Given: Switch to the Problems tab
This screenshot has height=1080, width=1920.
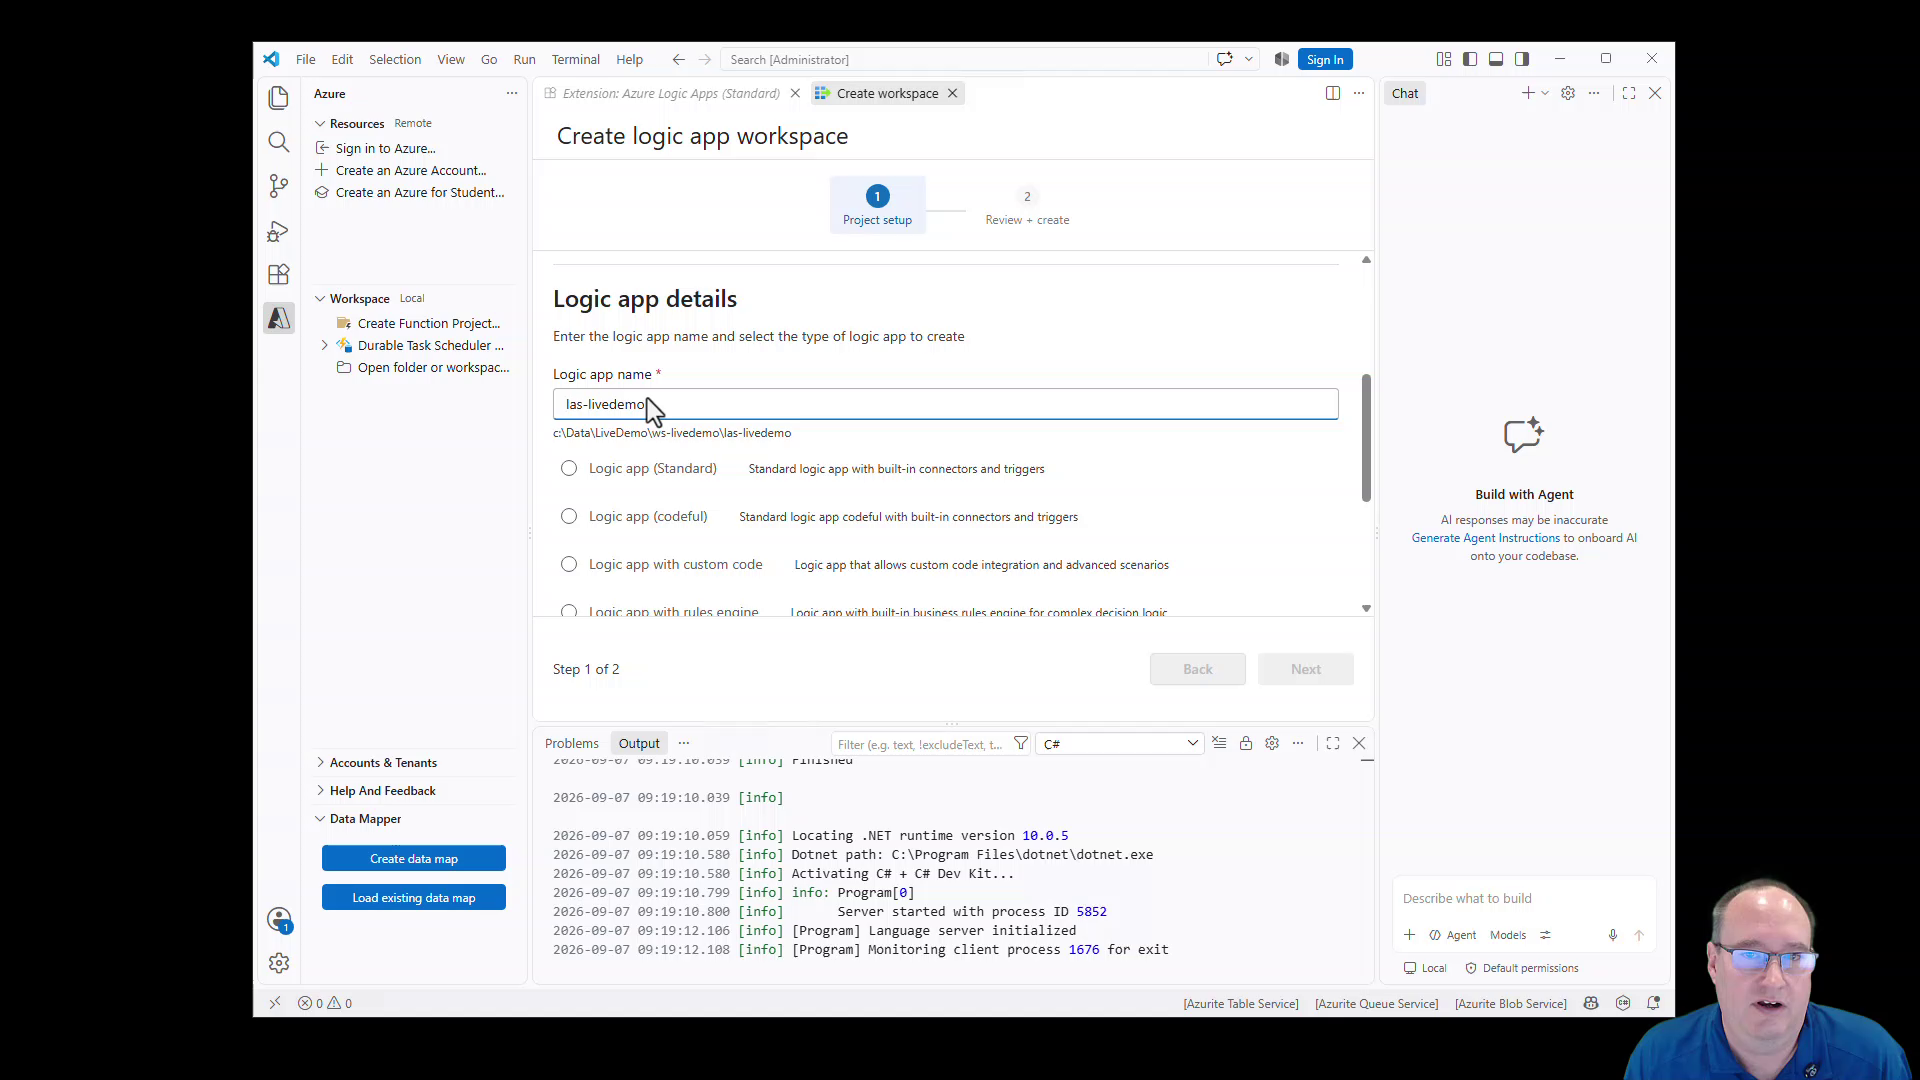Looking at the screenshot, I should 572,743.
